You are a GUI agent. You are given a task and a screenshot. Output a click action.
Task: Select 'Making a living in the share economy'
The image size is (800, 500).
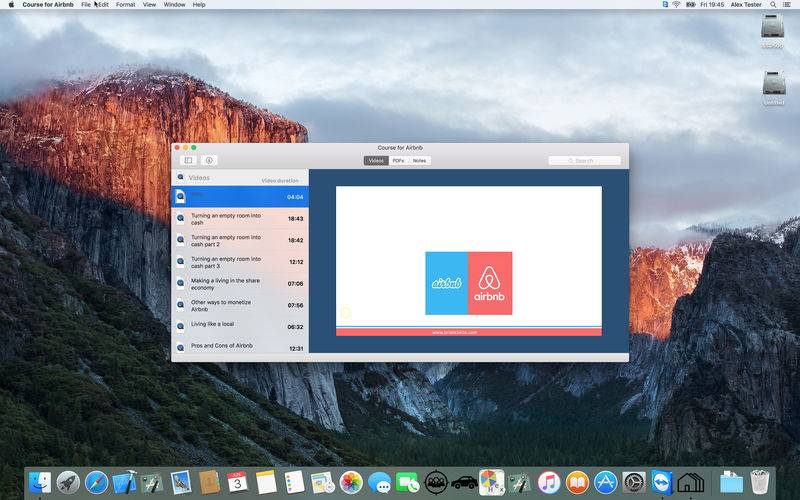[x=240, y=284]
